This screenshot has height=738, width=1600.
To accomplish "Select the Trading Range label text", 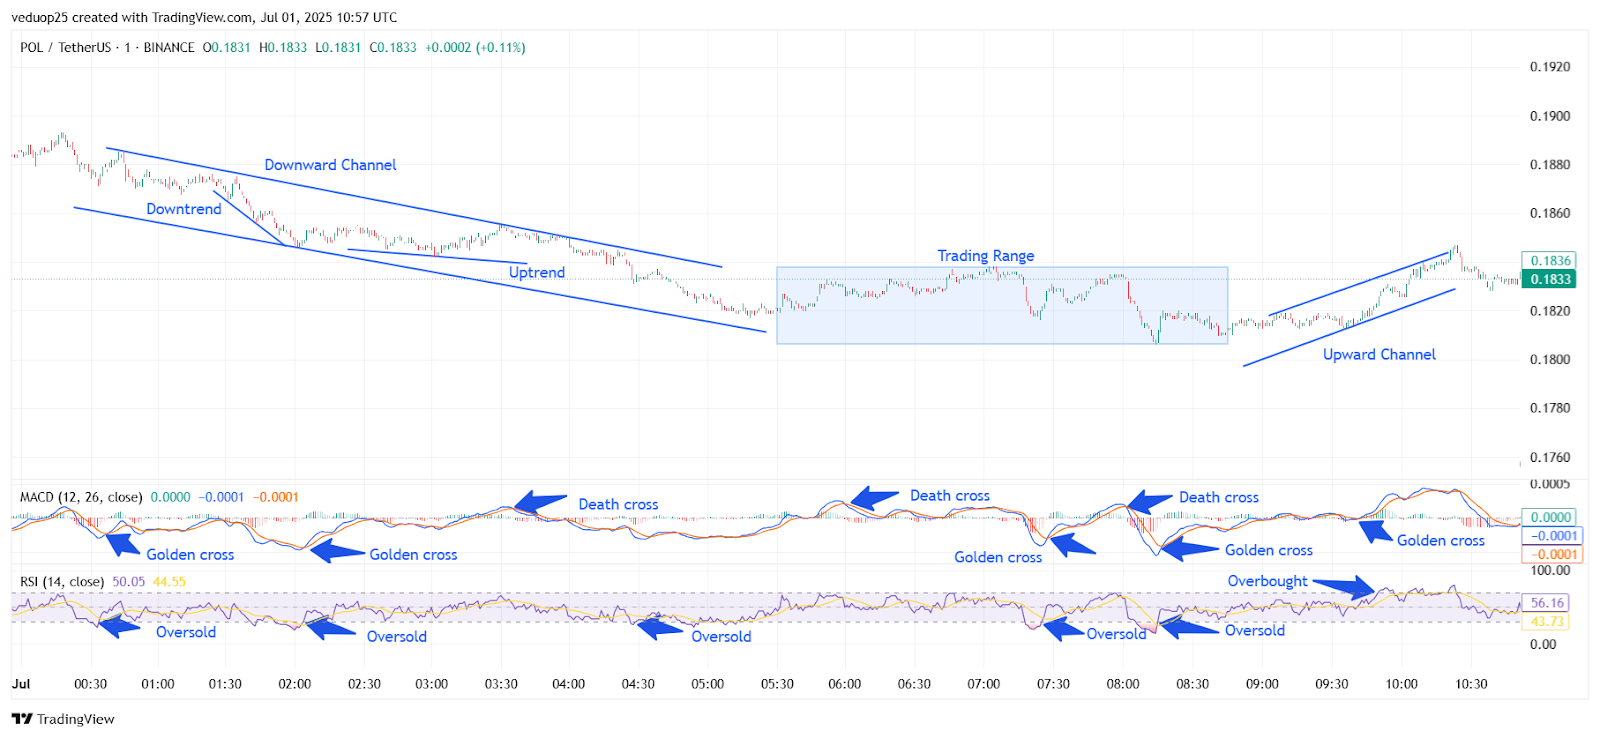I will click(x=986, y=256).
